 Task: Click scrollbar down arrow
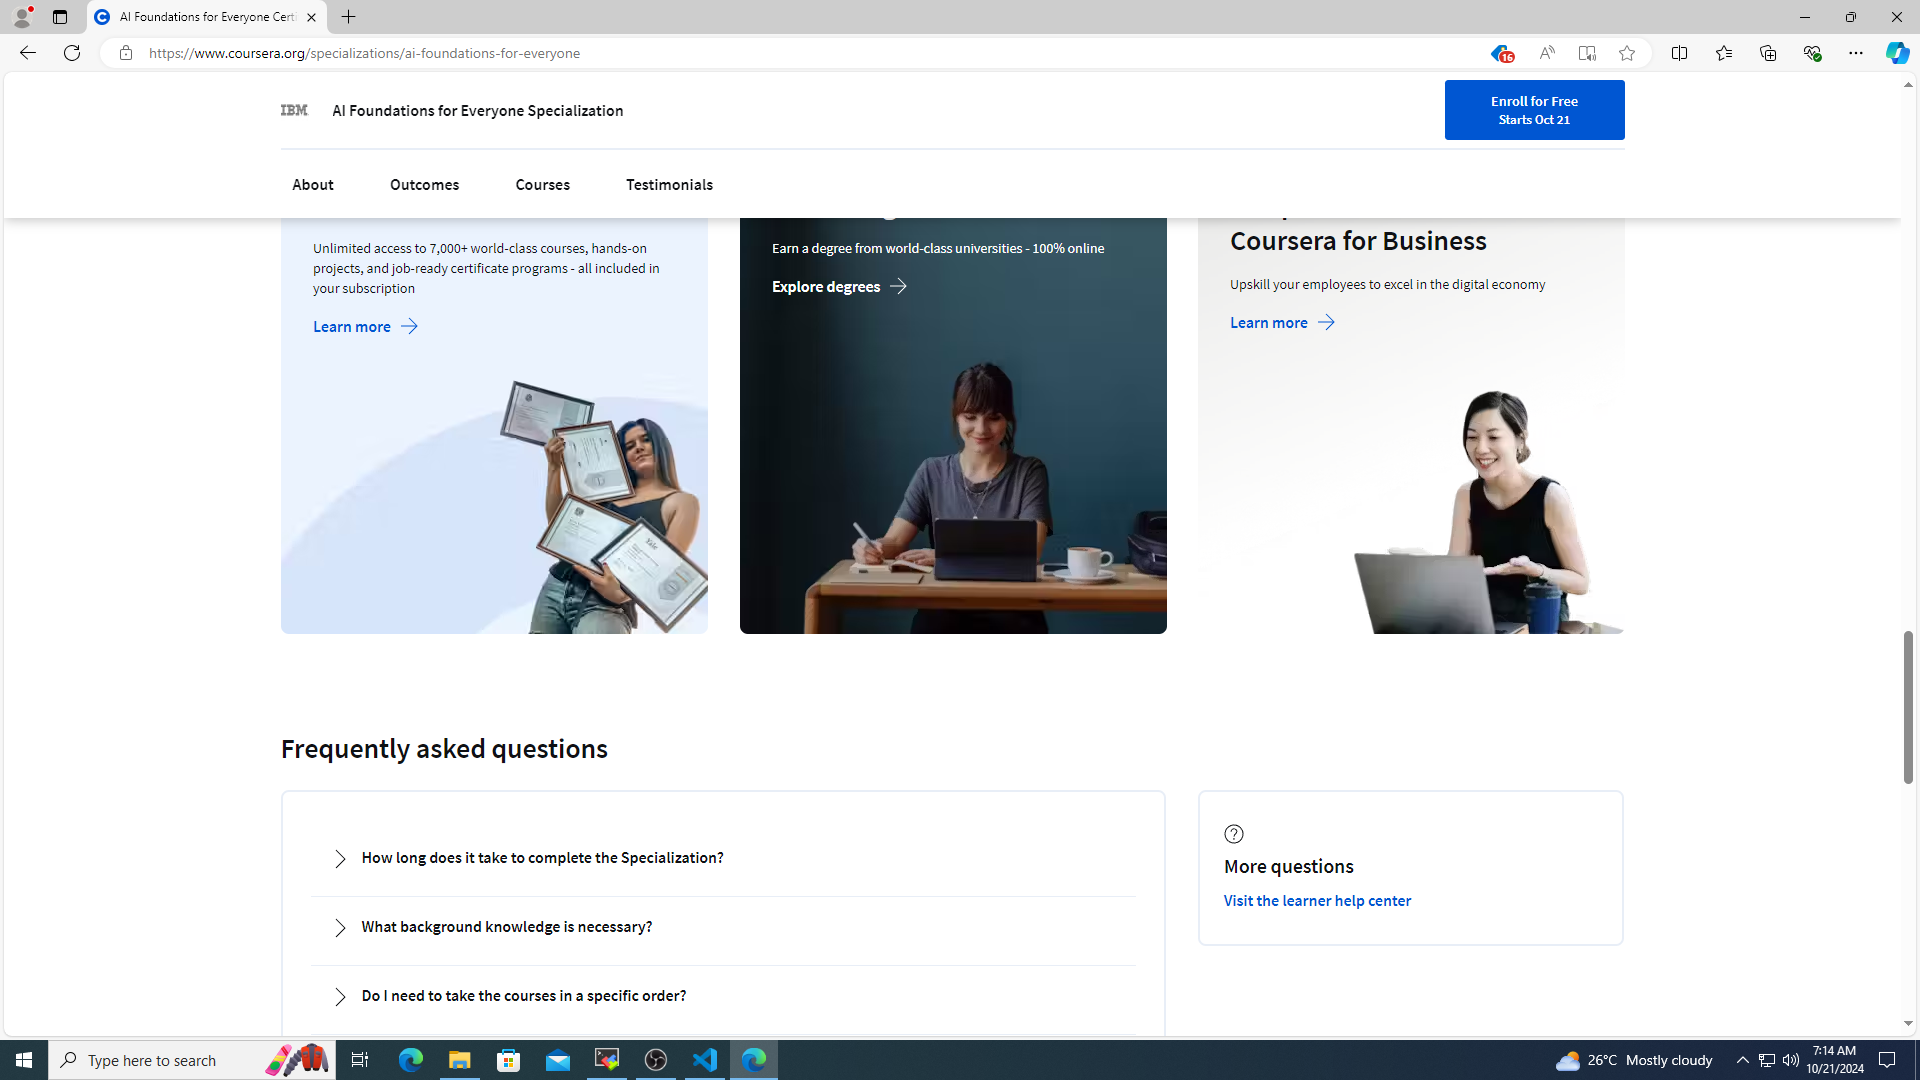click(x=1908, y=1023)
